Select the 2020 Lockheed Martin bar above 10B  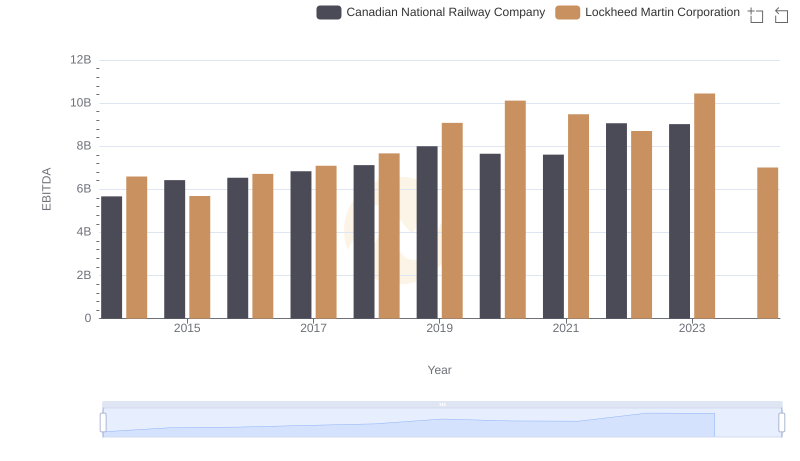click(x=515, y=210)
